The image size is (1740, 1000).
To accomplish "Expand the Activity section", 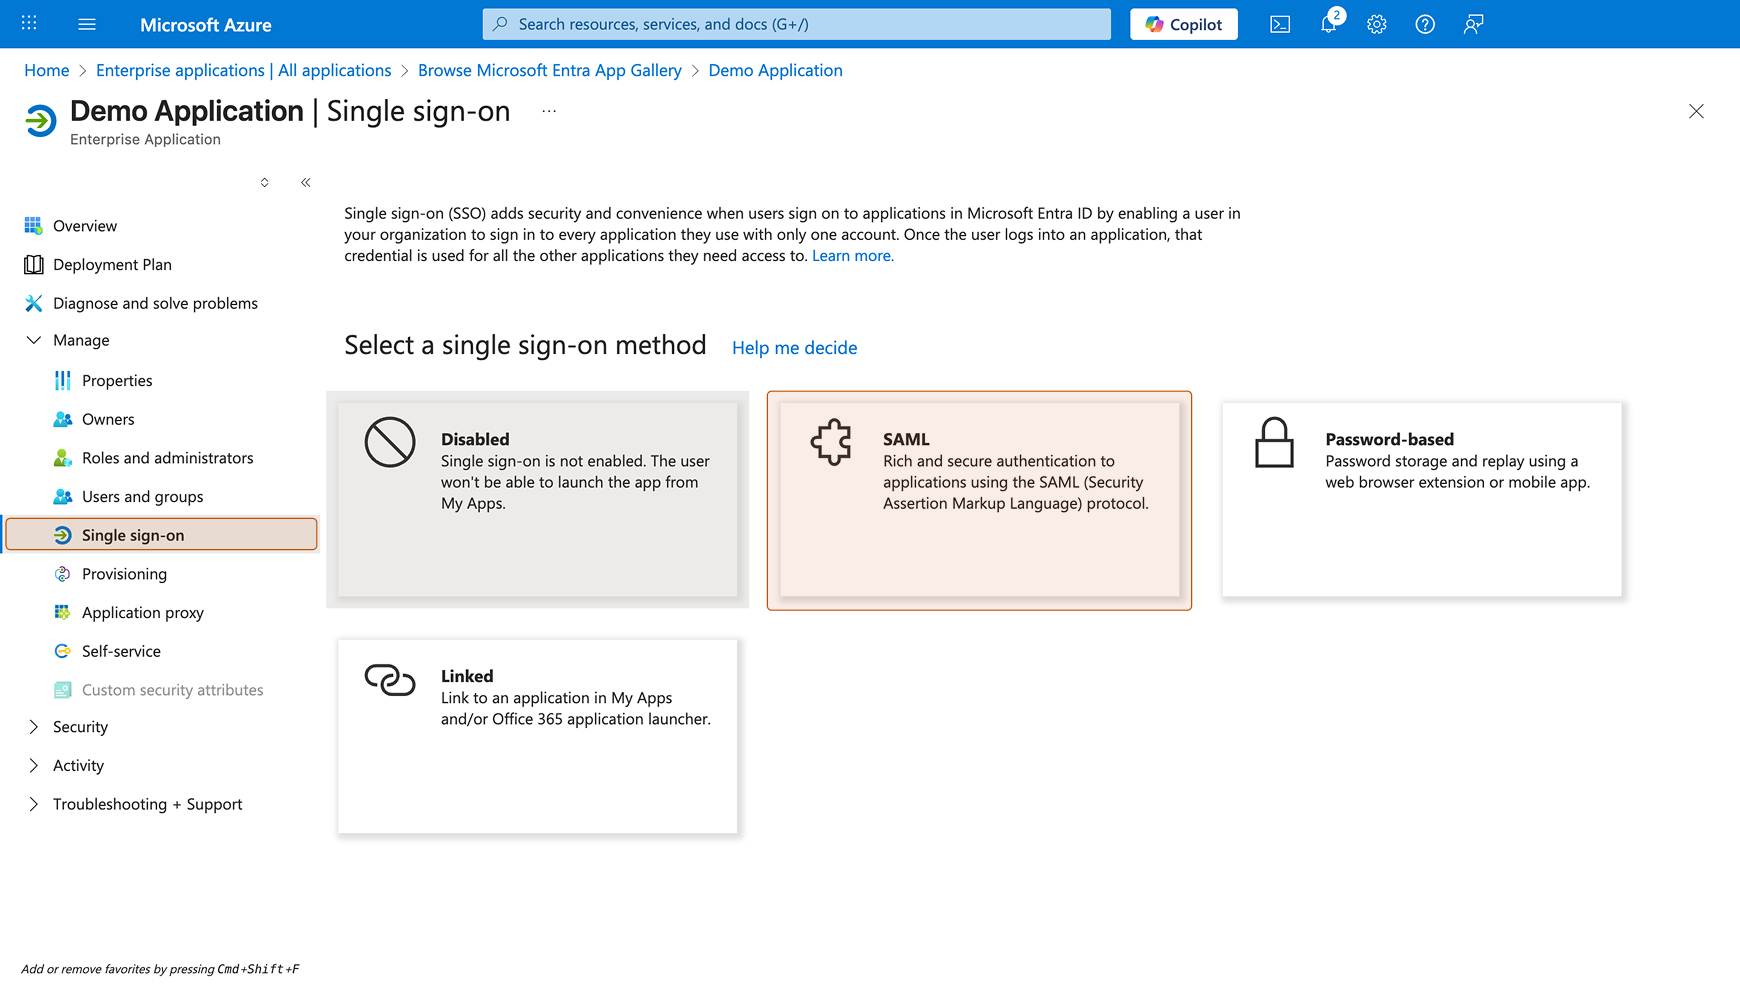I will (34, 765).
